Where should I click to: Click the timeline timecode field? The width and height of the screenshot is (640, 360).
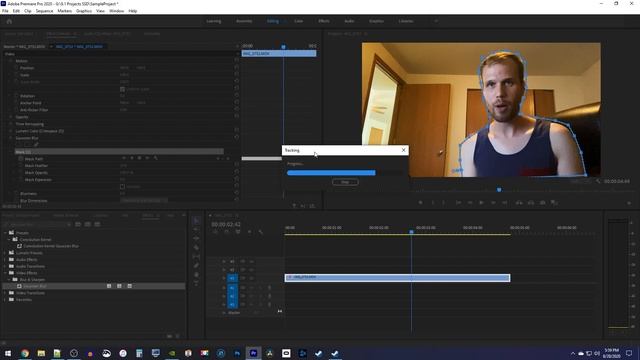pos(226,224)
